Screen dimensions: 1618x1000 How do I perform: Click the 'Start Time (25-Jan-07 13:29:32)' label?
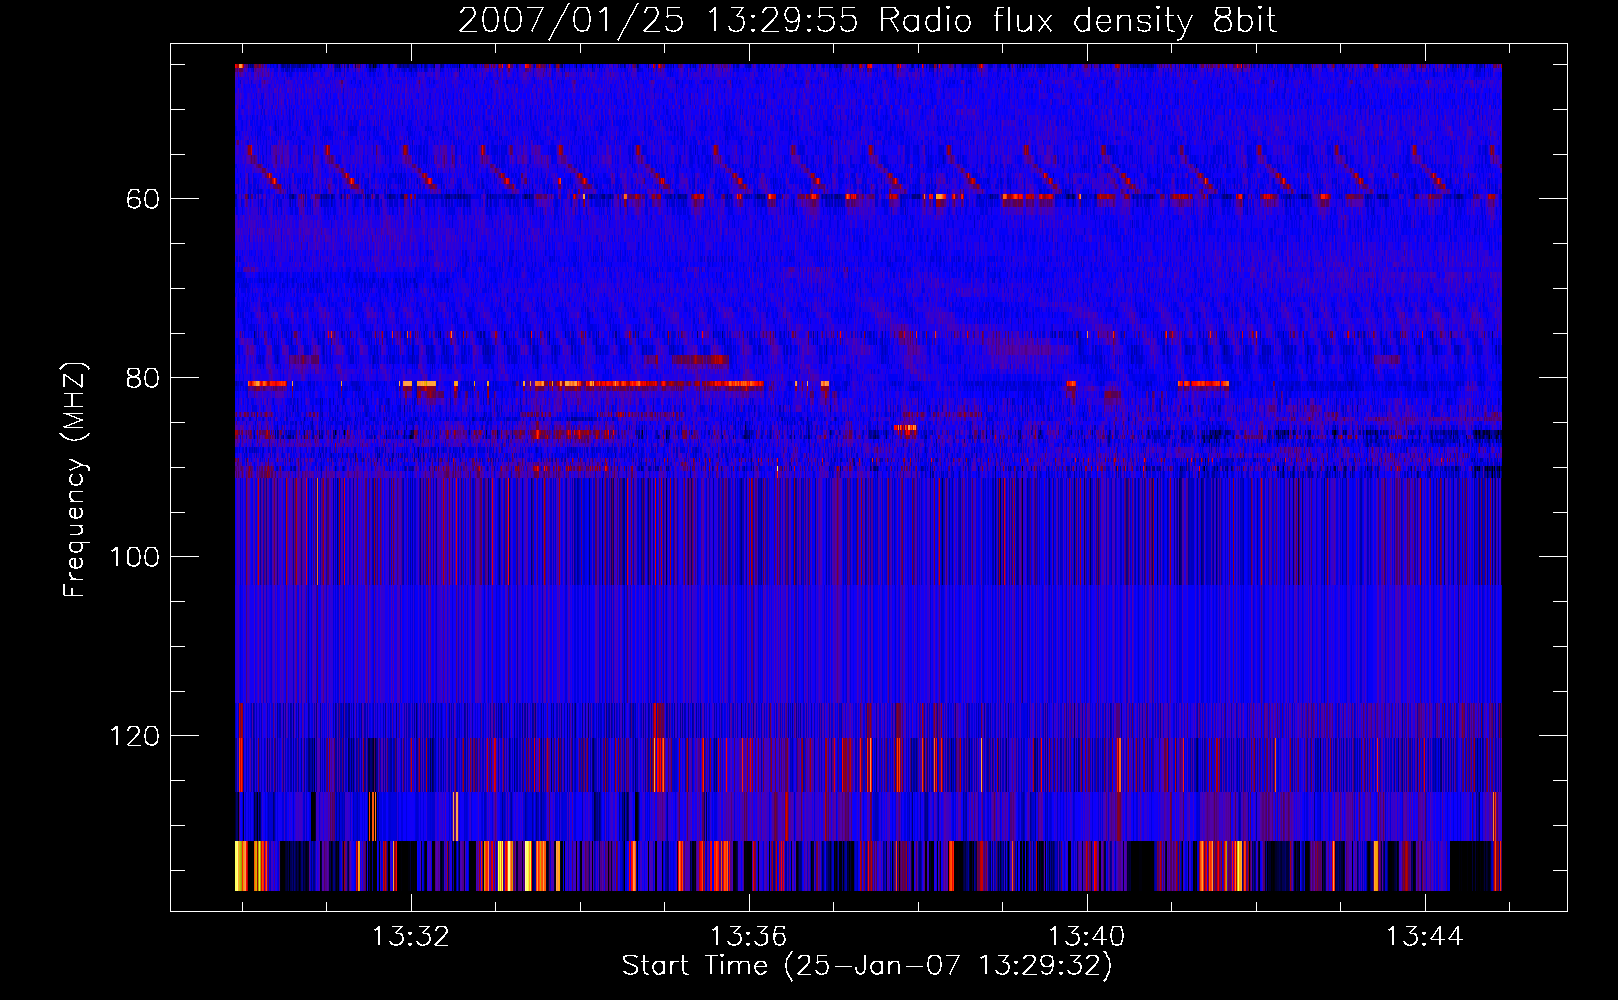[x=867, y=966]
